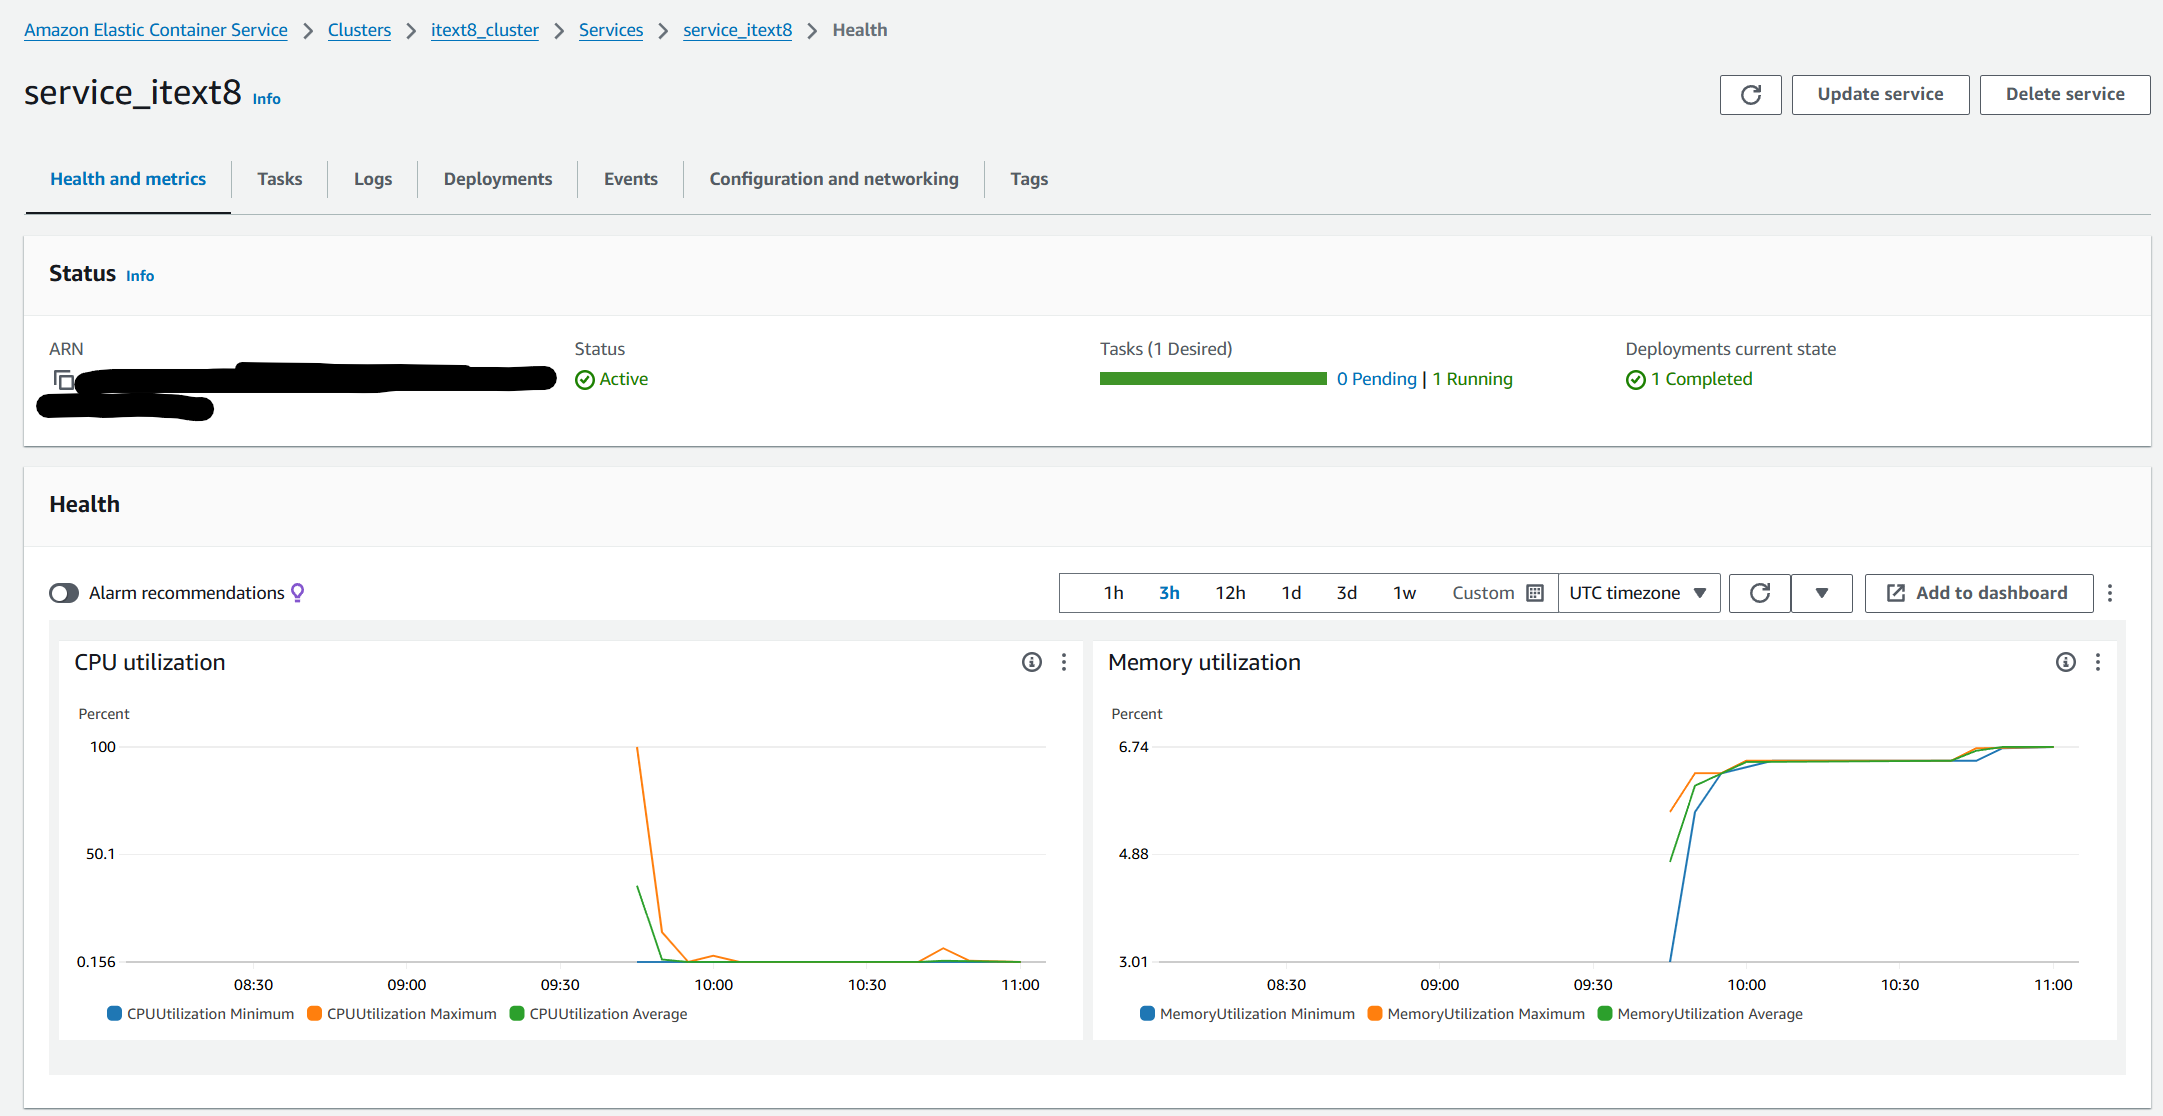Open Configuration and networking tab
This screenshot has height=1116, width=2163.
tap(833, 179)
